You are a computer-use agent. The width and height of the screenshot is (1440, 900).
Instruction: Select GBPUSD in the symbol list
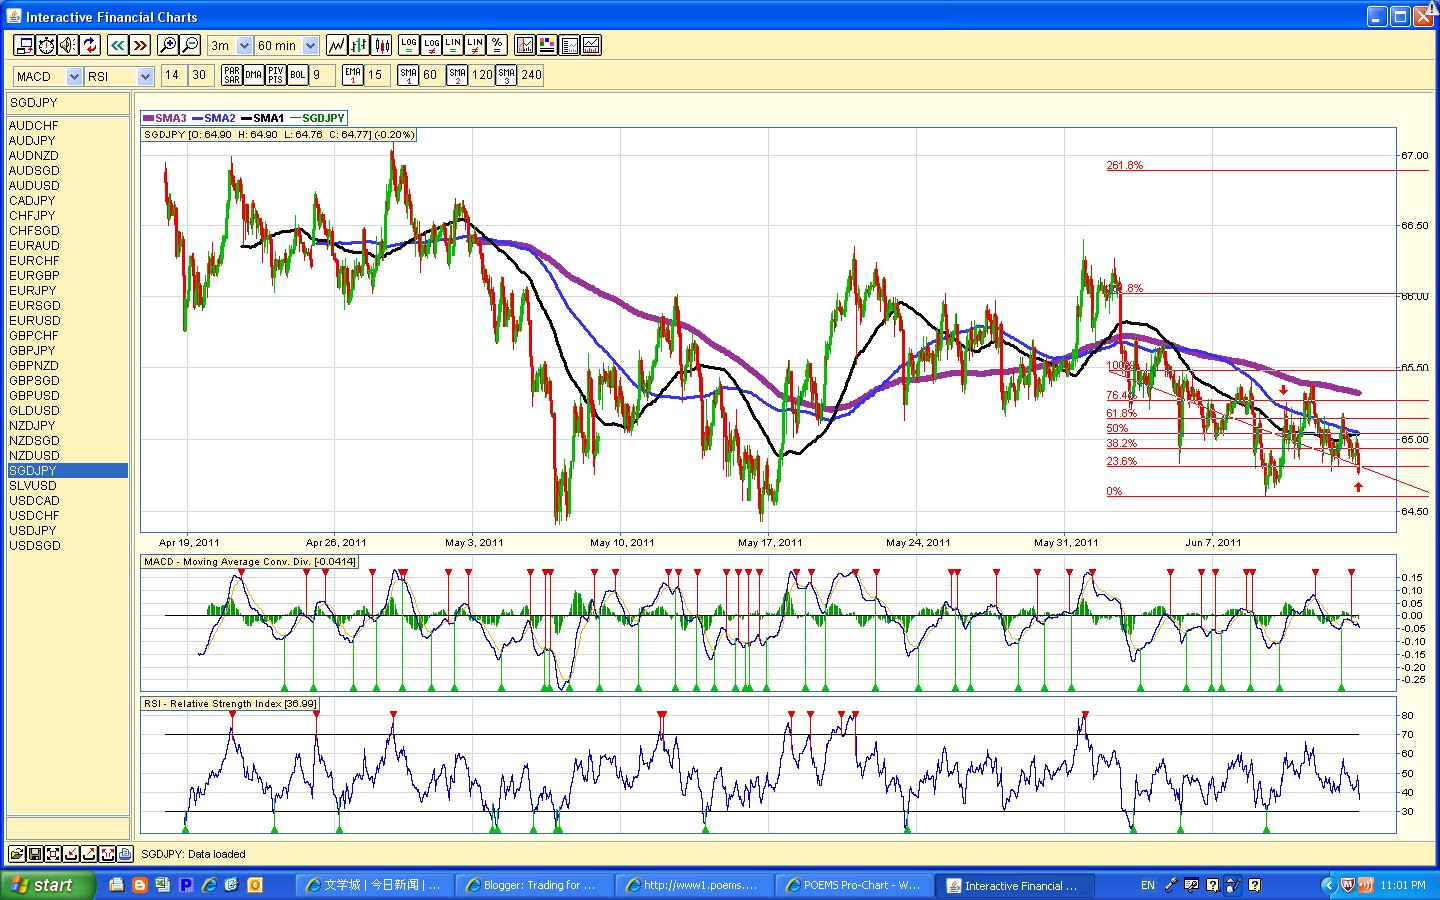click(67, 395)
